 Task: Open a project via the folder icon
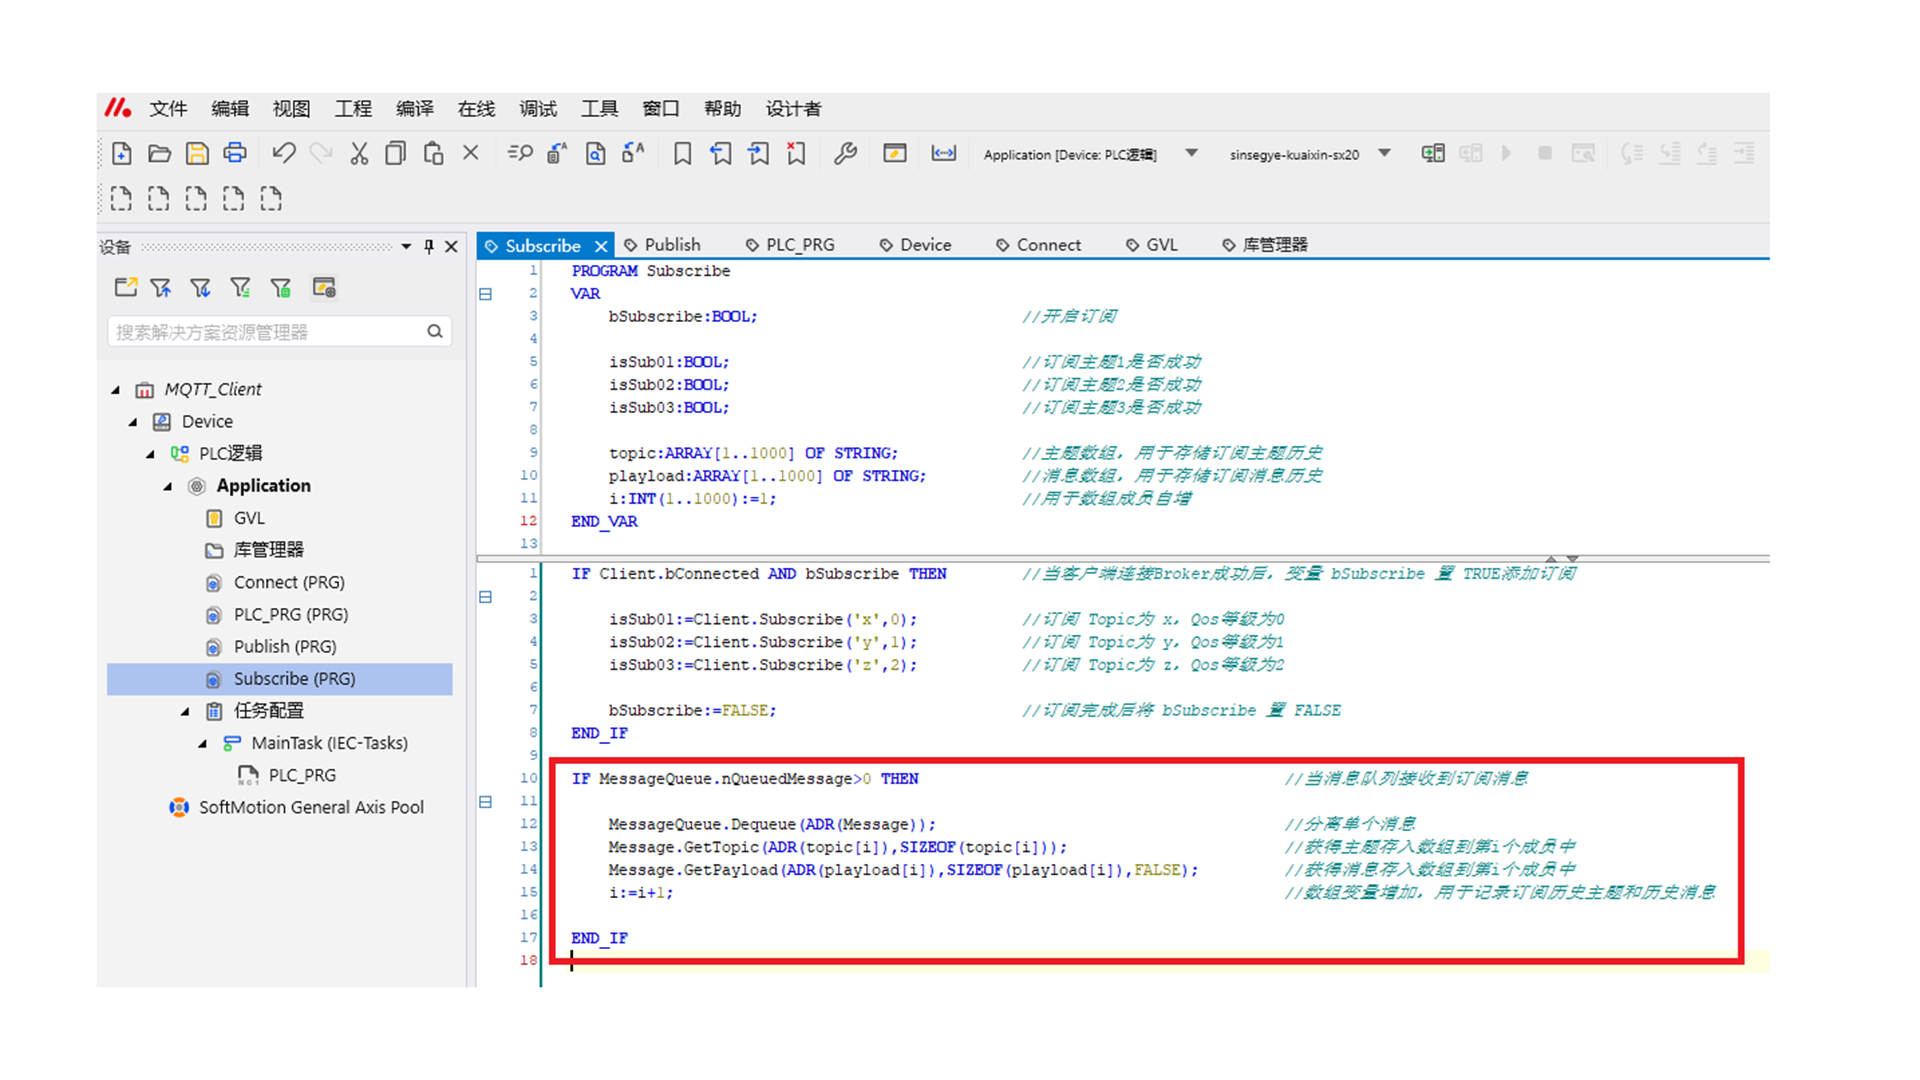pos(159,153)
